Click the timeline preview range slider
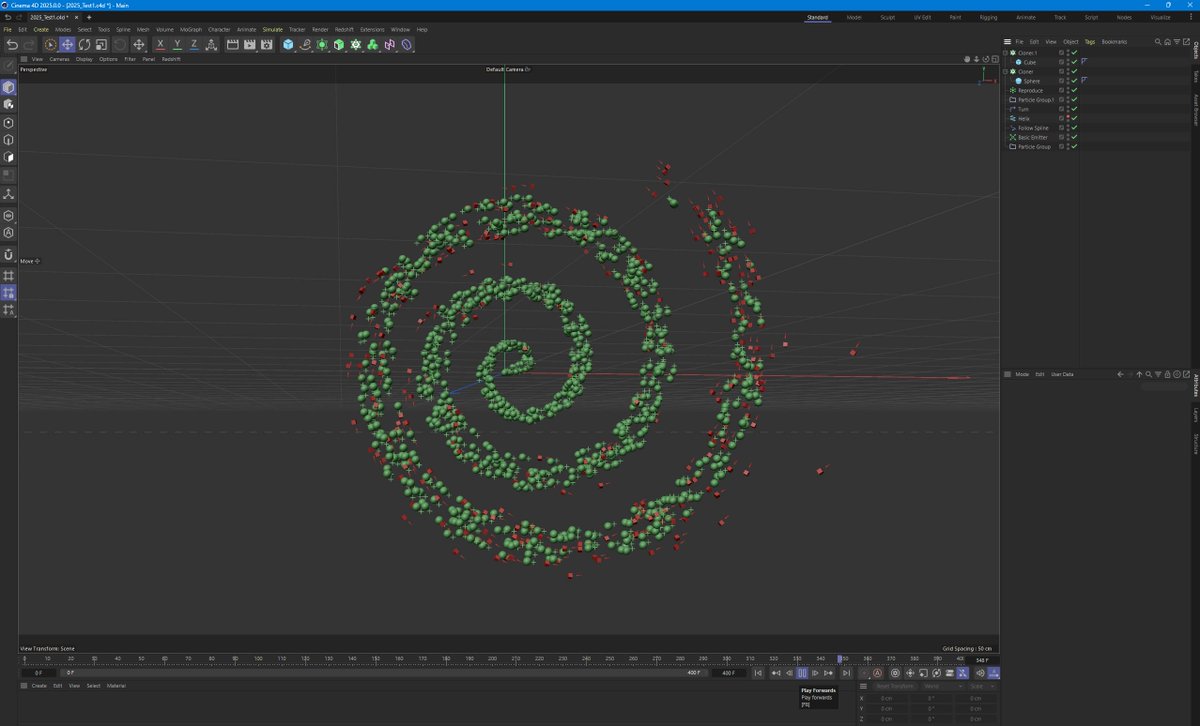The image size is (1200, 726). coord(384,673)
